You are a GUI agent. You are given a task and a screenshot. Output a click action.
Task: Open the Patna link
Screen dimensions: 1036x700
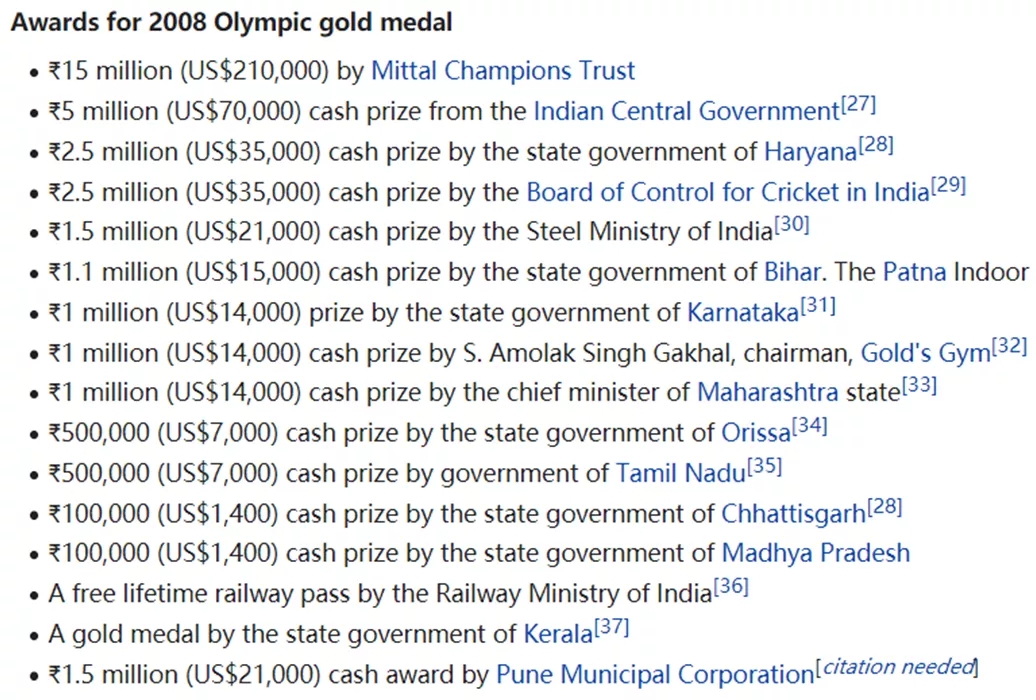914,272
